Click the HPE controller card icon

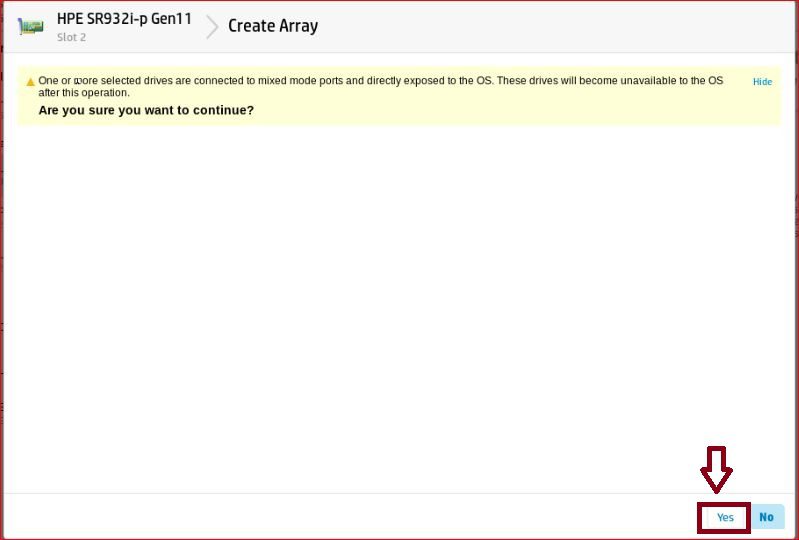point(31,27)
